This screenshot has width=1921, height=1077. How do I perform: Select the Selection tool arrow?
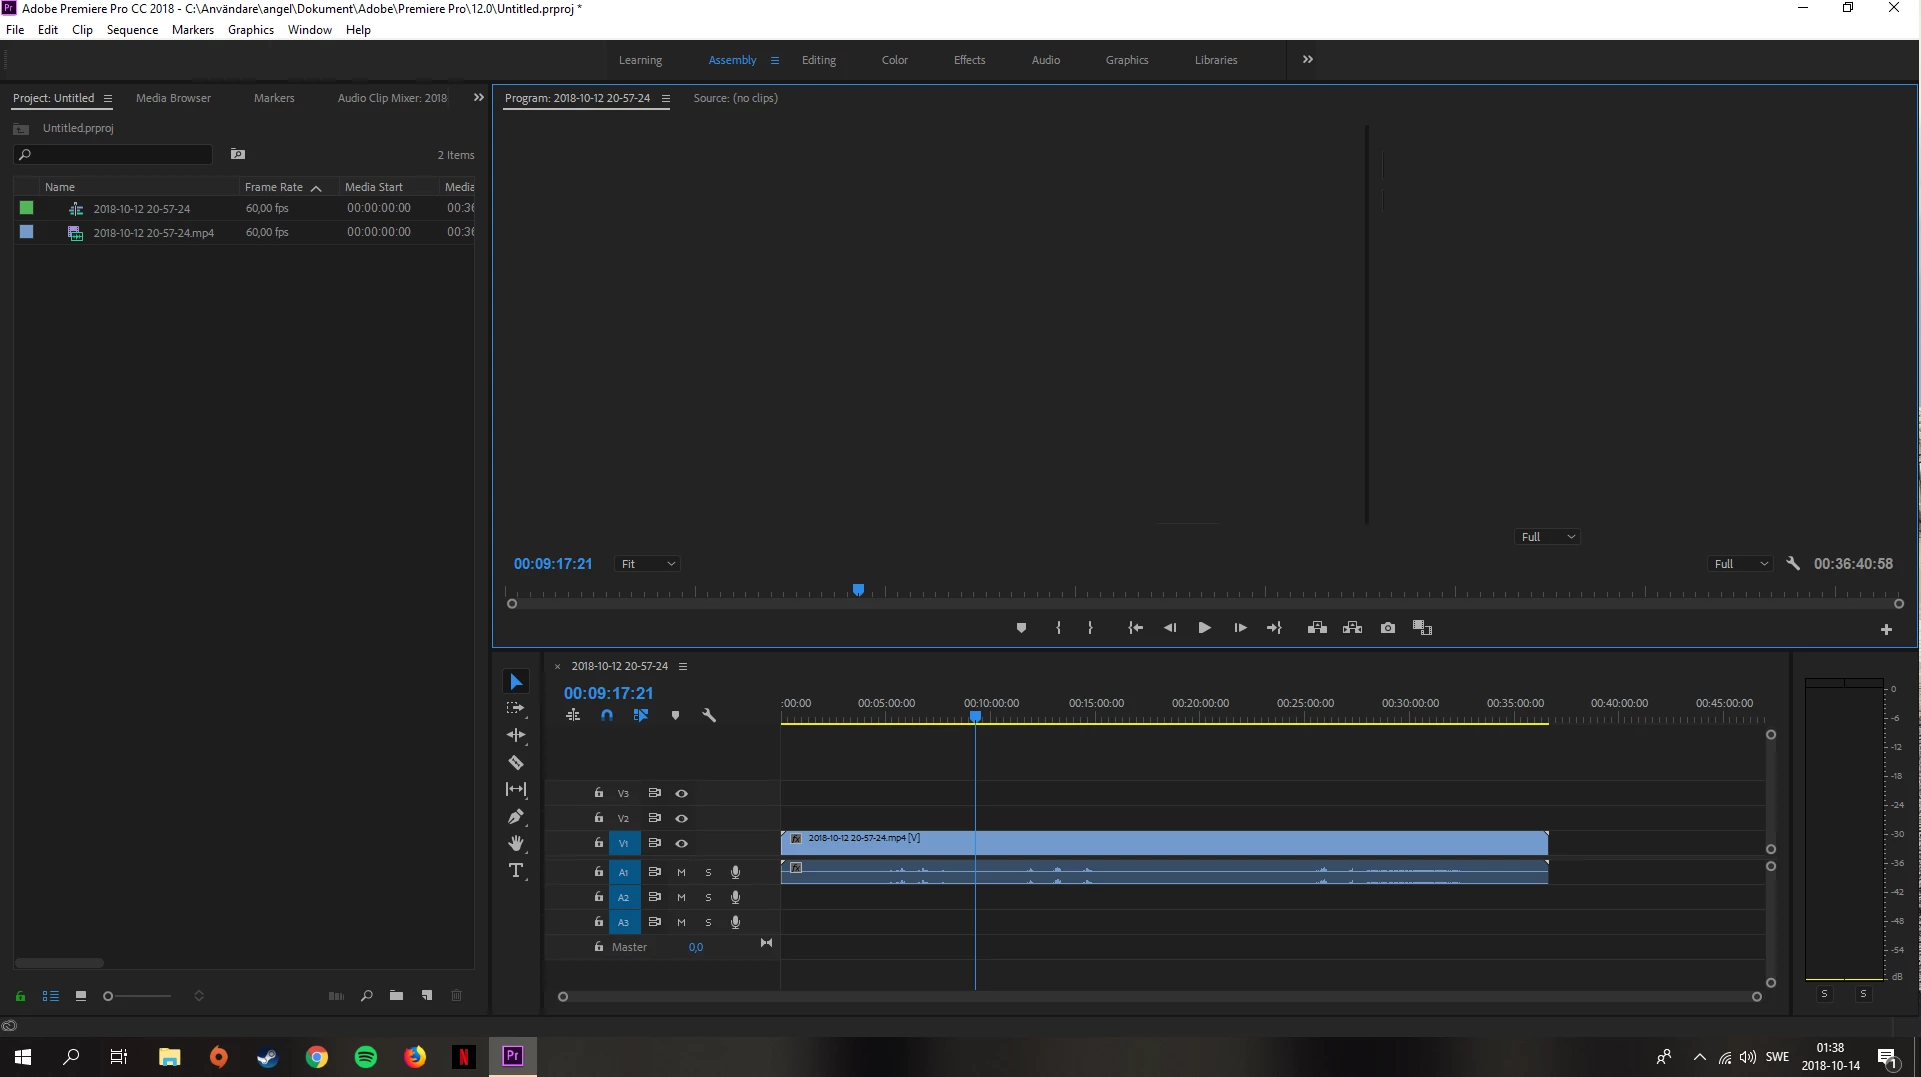coord(516,682)
